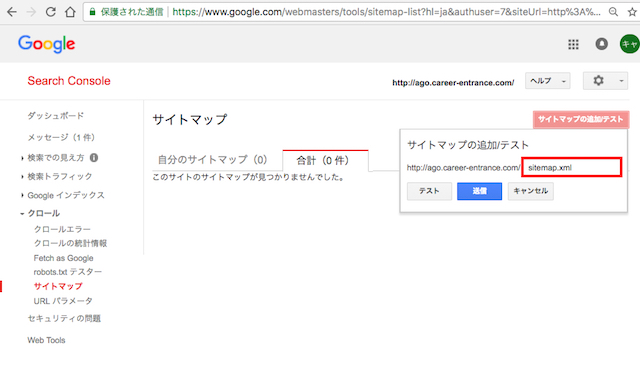Click the キャンセル button
640x380 pixels.
click(x=531, y=191)
